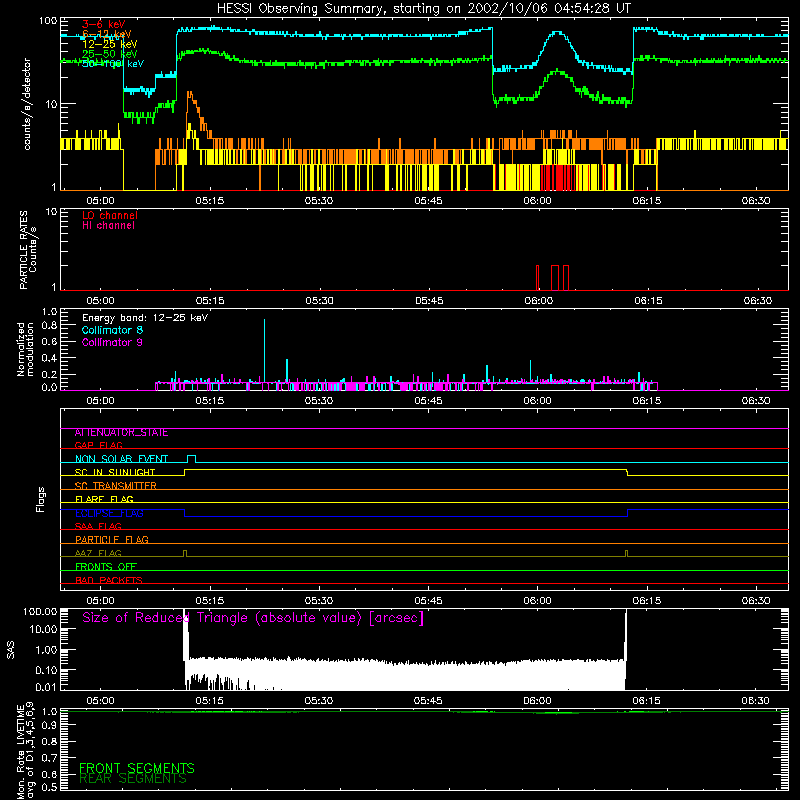Image resolution: width=800 pixels, height=800 pixels.
Task: Click the SAS axis label
Action: pos(11,650)
